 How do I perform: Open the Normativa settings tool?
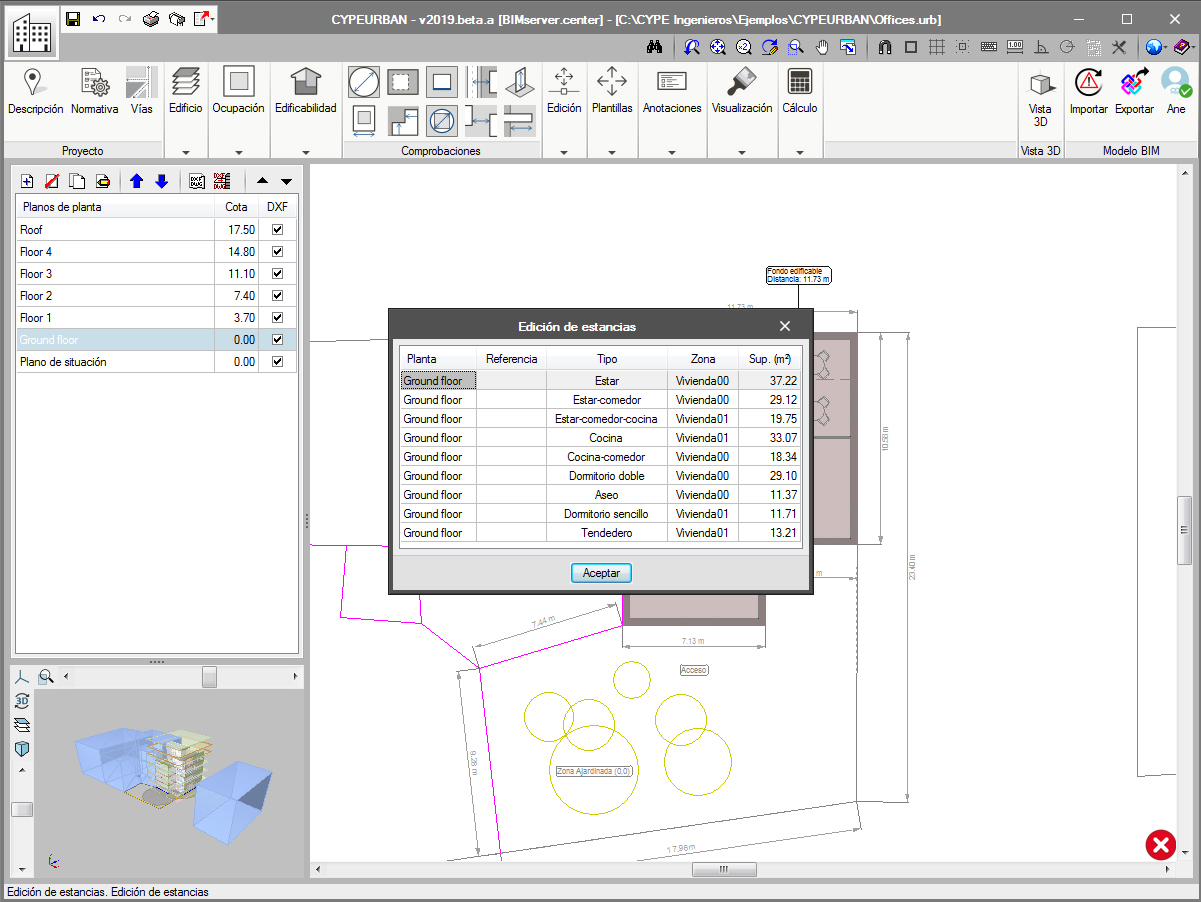coord(95,92)
